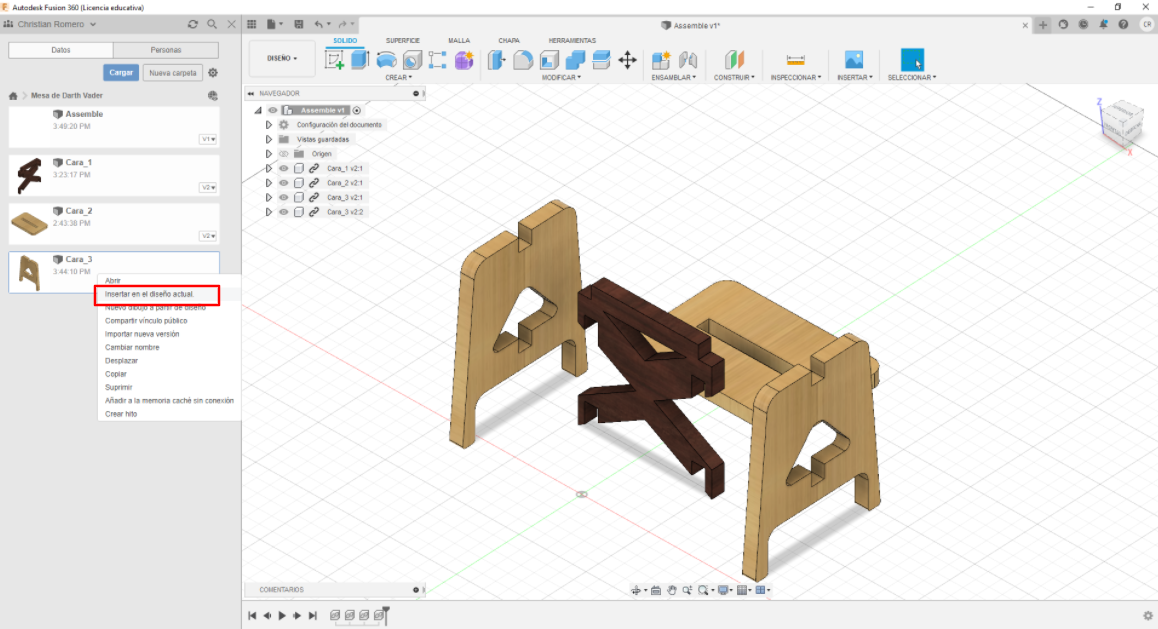Select the Hole tool
Screen dimensions: 1158x629
pyautogui.click(x=412, y=60)
